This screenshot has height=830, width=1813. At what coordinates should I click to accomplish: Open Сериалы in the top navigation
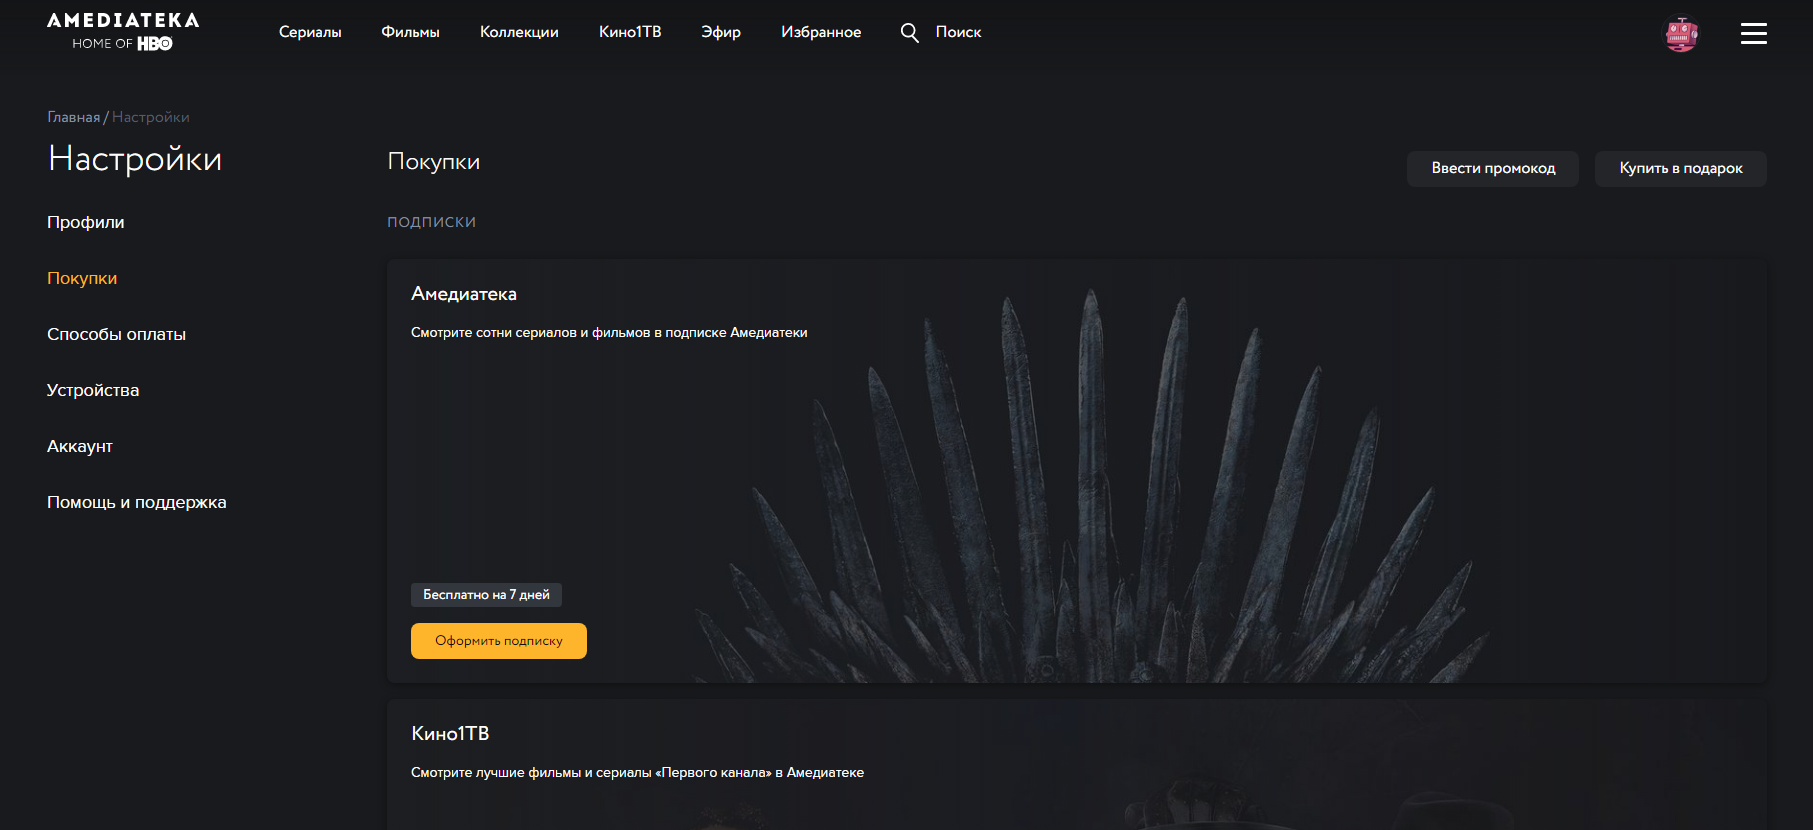(x=310, y=32)
